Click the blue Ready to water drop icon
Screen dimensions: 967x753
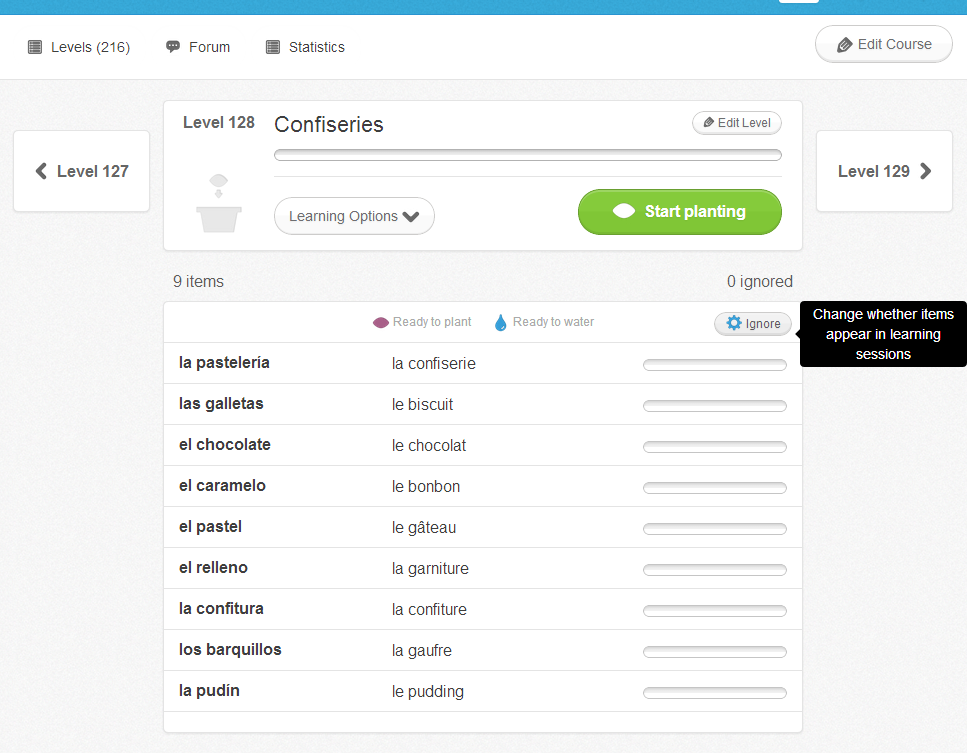point(501,323)
